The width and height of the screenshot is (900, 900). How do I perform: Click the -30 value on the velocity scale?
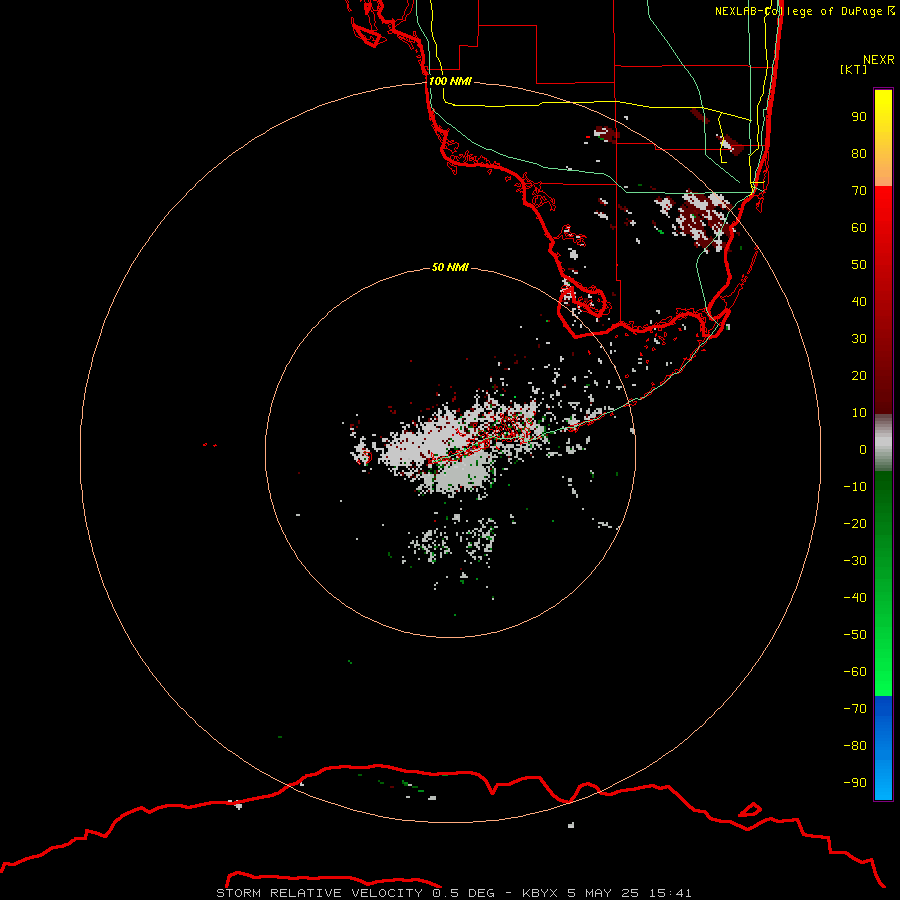point(855,561)
